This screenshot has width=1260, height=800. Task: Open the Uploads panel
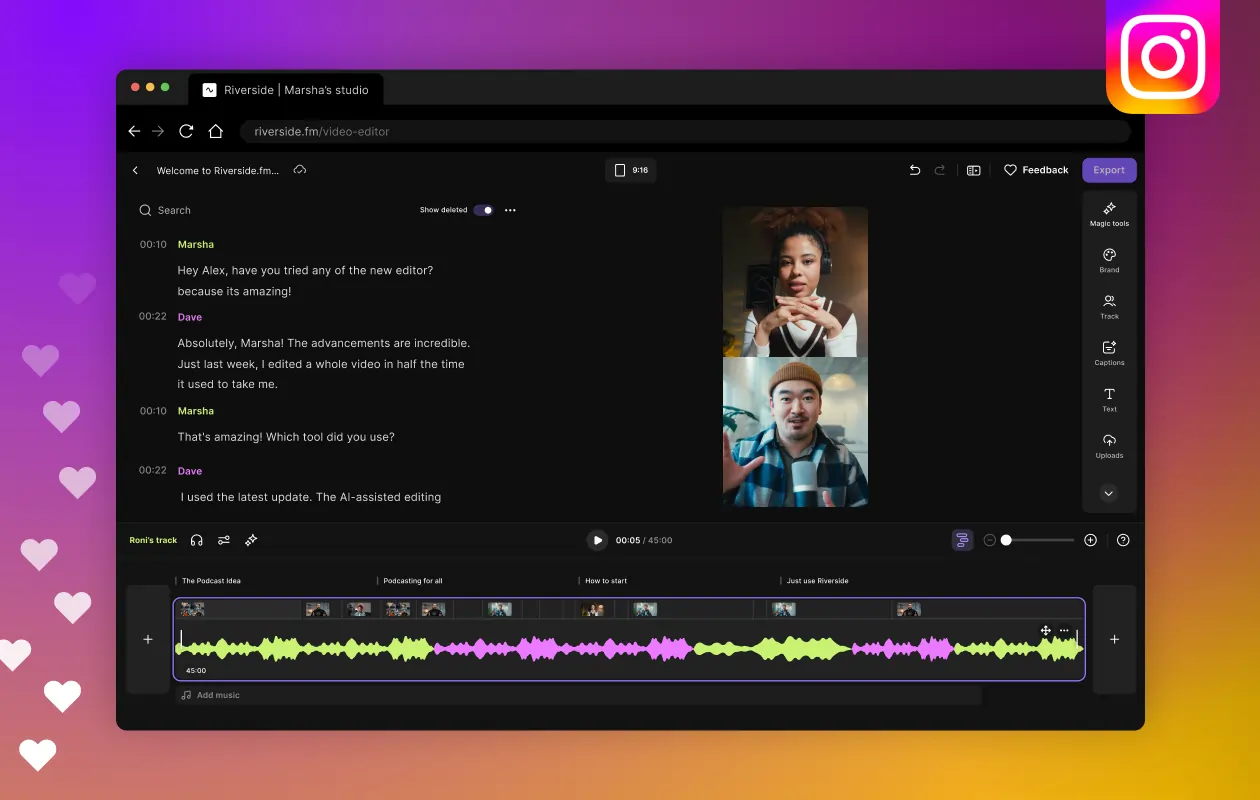pos(1109,446)
